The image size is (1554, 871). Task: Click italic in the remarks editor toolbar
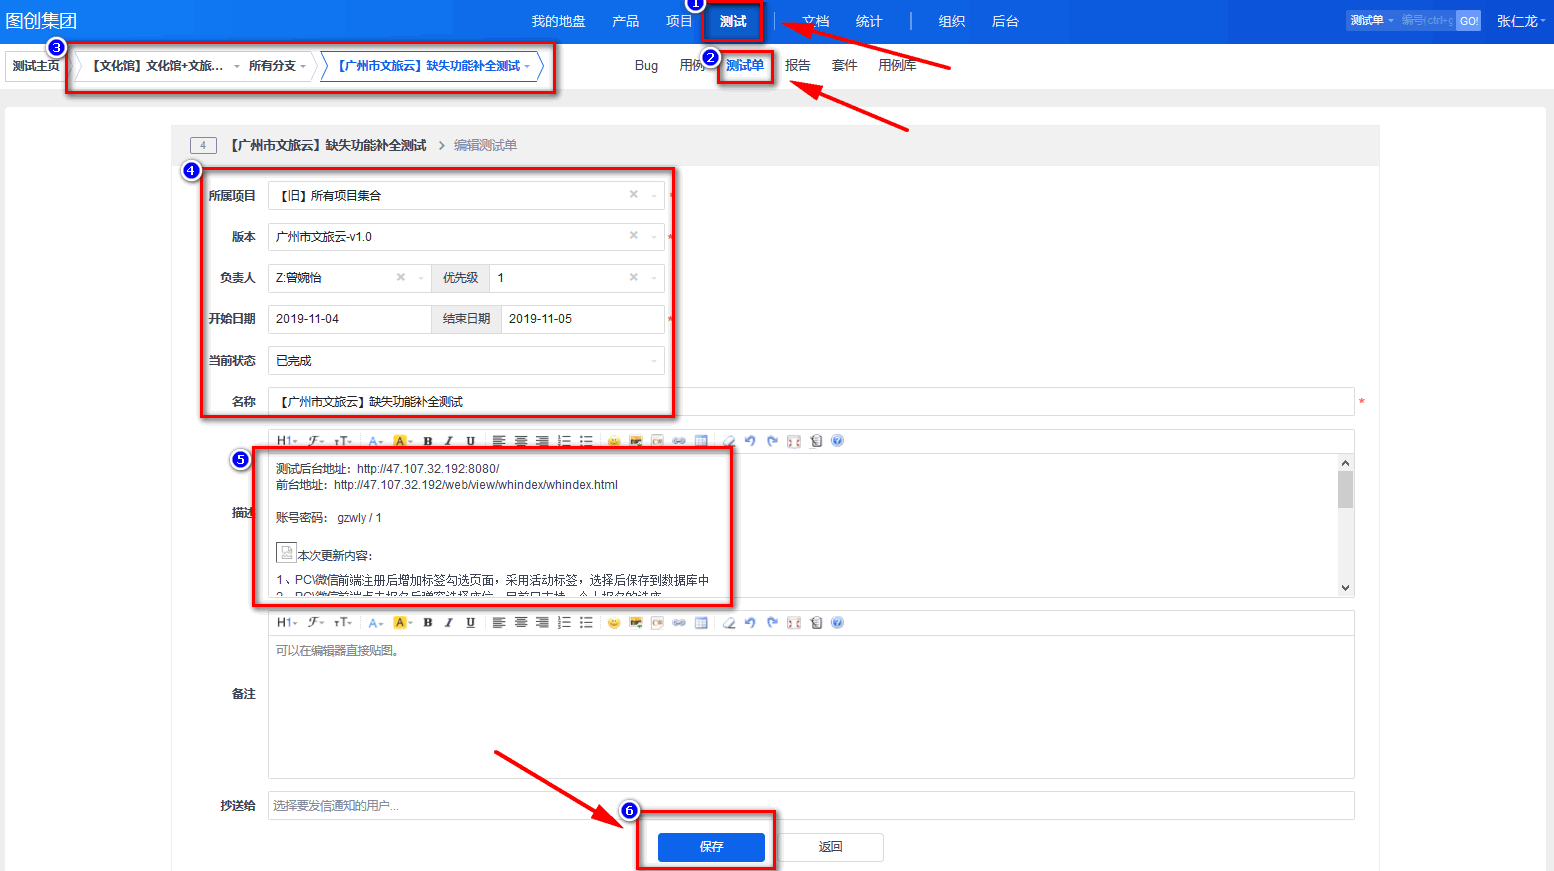[x=449, y=623]
